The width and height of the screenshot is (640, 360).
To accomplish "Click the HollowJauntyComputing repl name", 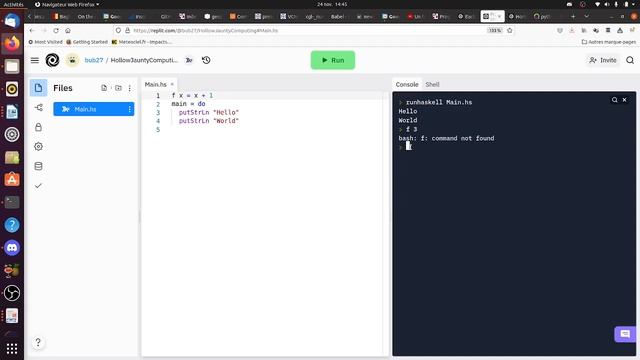I will coord(144,60).
